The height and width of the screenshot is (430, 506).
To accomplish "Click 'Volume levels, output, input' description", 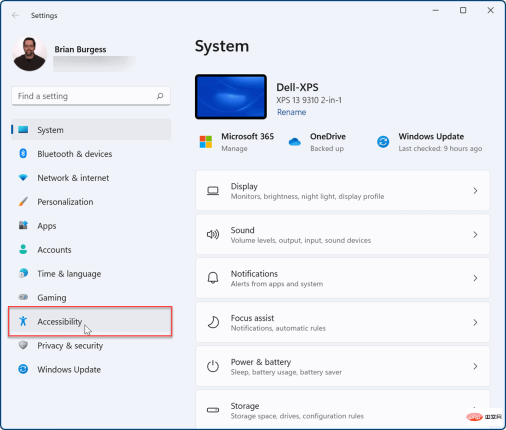I will click(x=301, y=240).
